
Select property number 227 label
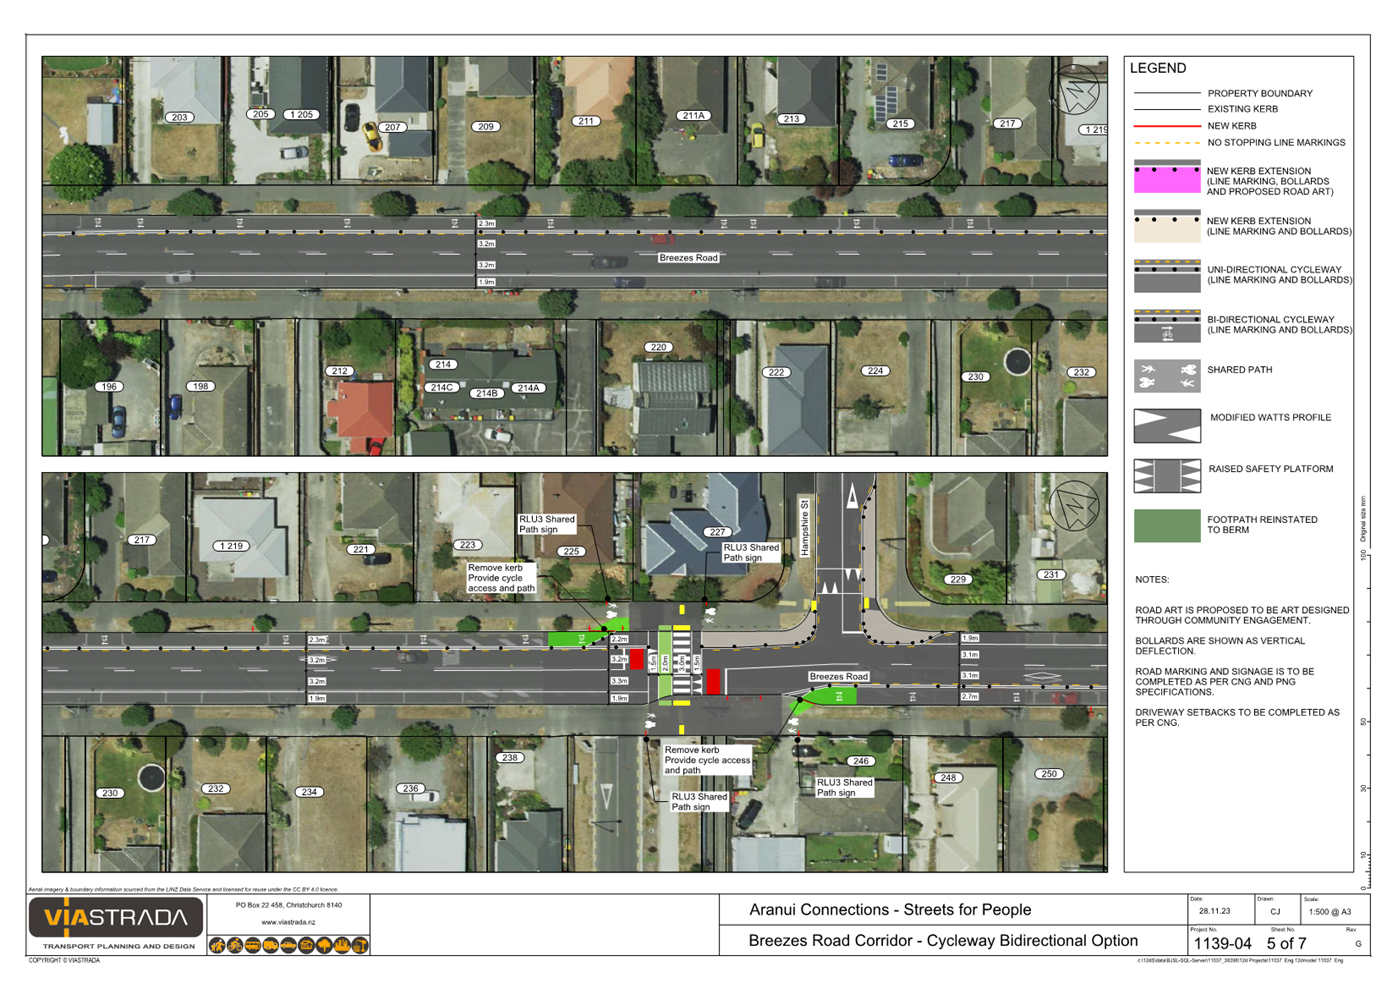[716, 532]
